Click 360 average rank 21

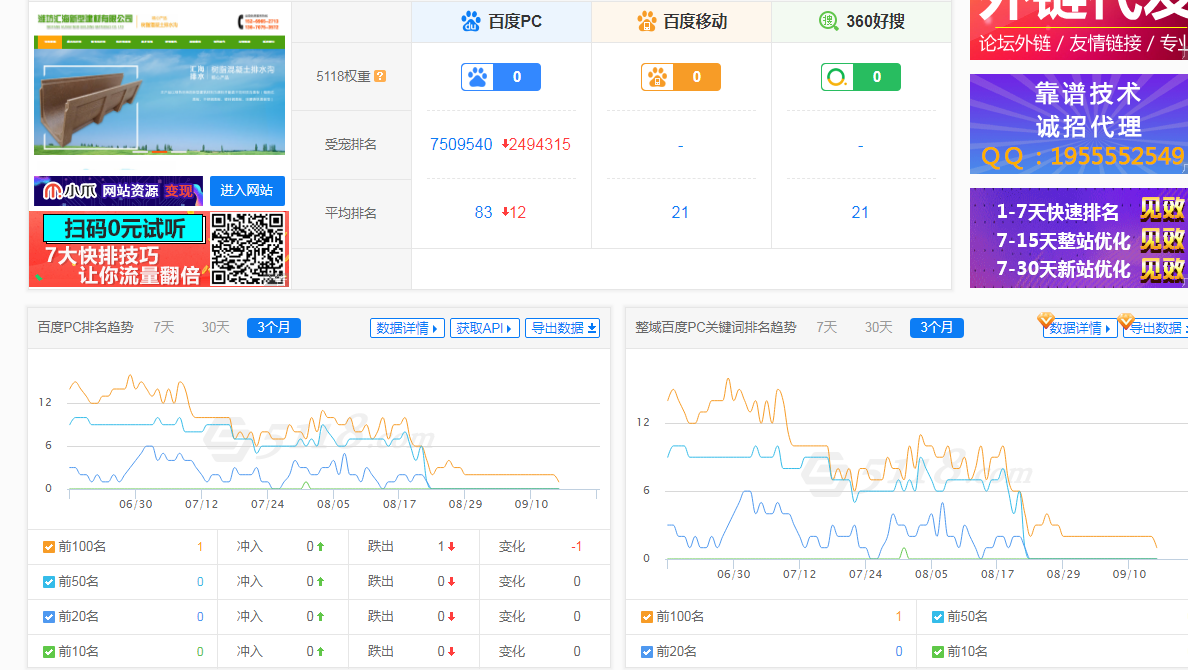(x=860, y=212)
